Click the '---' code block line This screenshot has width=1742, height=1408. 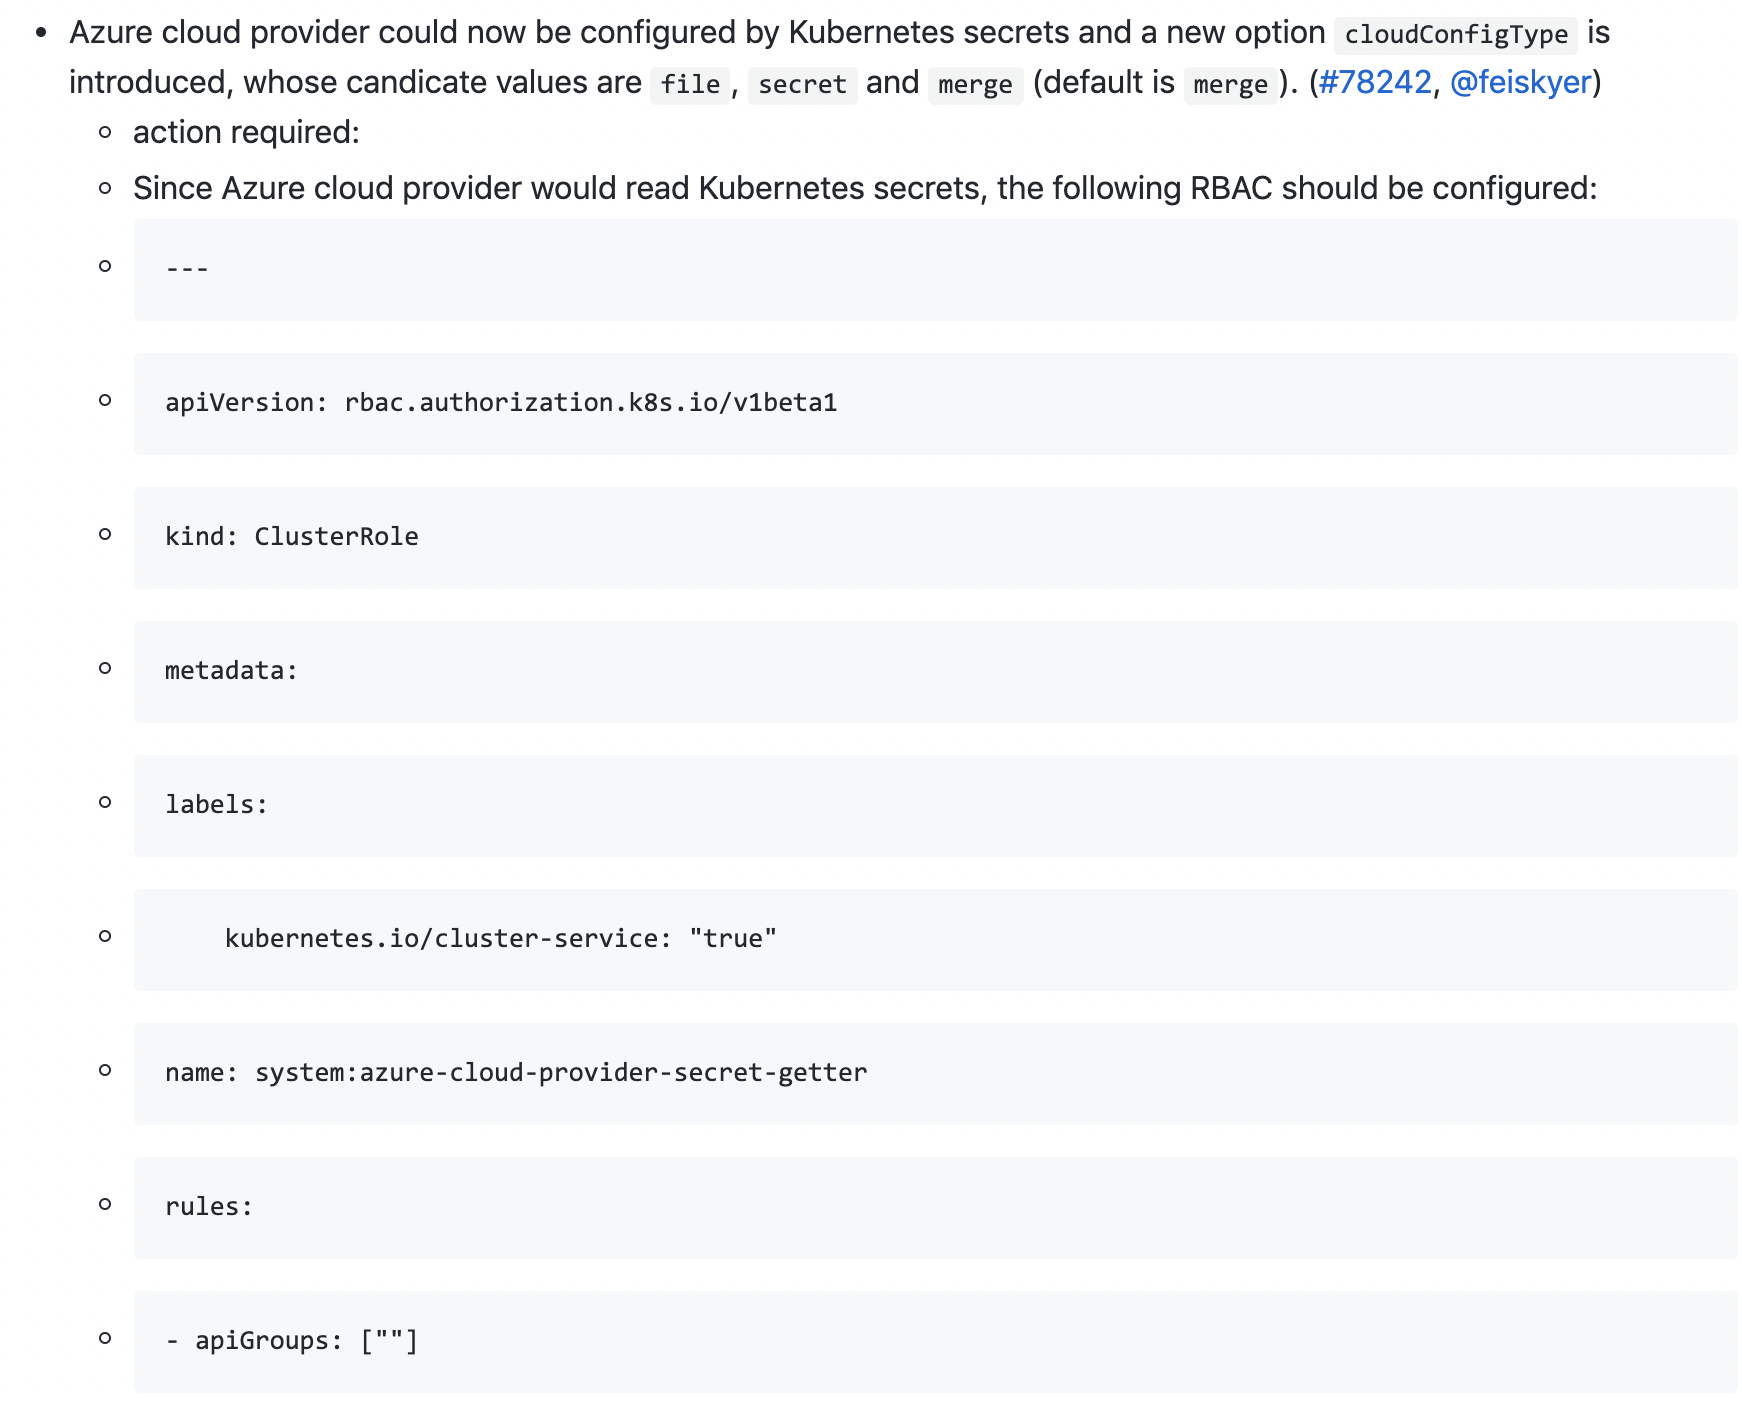[x=935, y=270]
